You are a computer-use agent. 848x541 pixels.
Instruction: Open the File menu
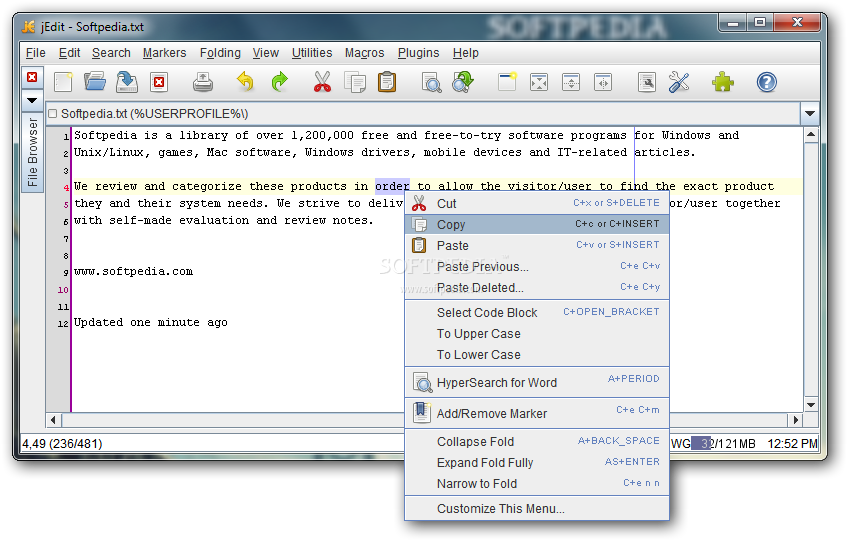(36, 53)
